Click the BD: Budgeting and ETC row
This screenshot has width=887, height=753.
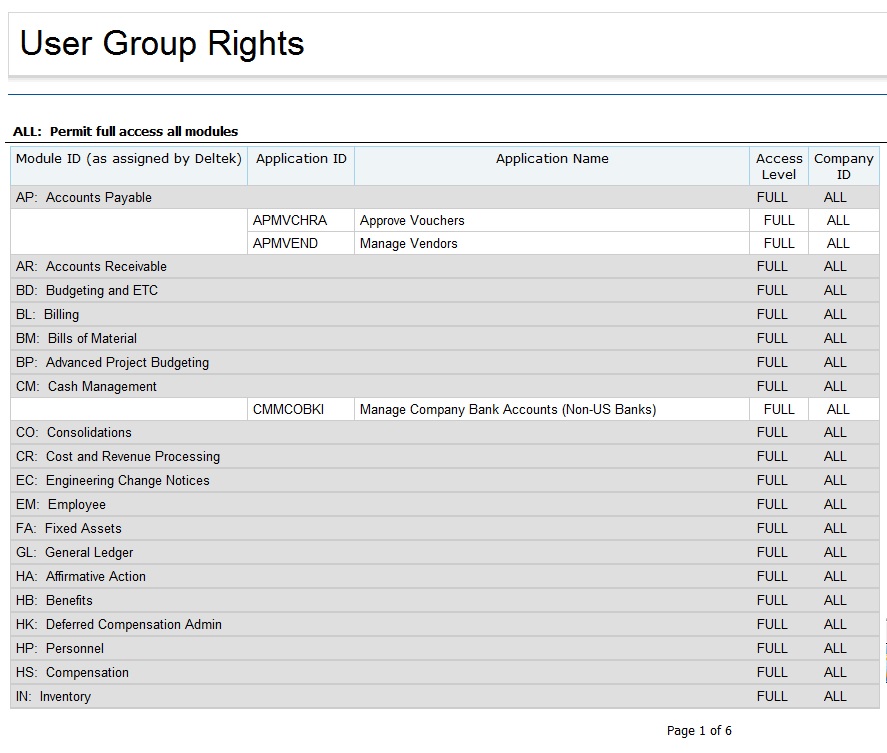[x=87, y=291]
